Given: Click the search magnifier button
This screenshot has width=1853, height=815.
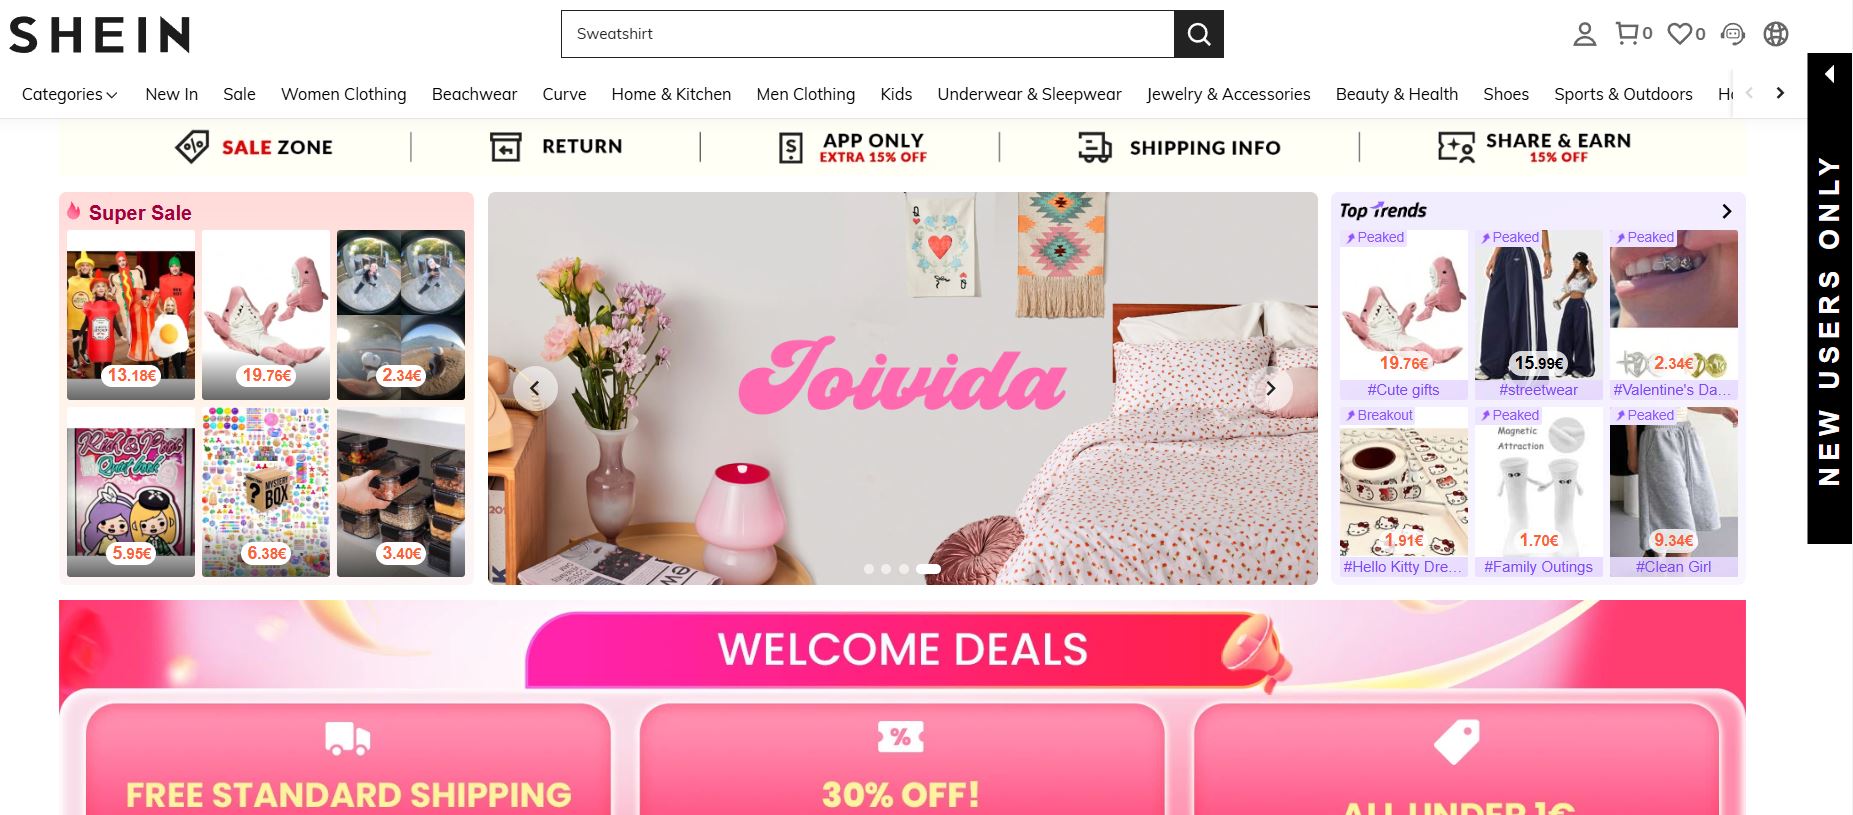Looking at the screenshot, I should coord(1198,34).
